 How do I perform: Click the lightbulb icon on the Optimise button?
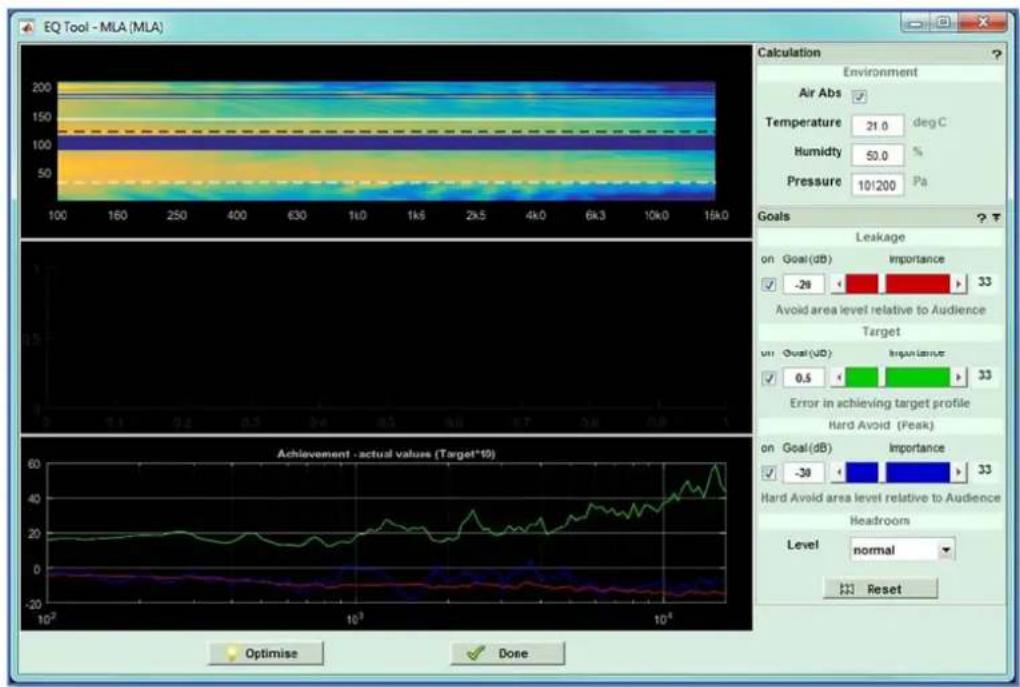point(232,653)
